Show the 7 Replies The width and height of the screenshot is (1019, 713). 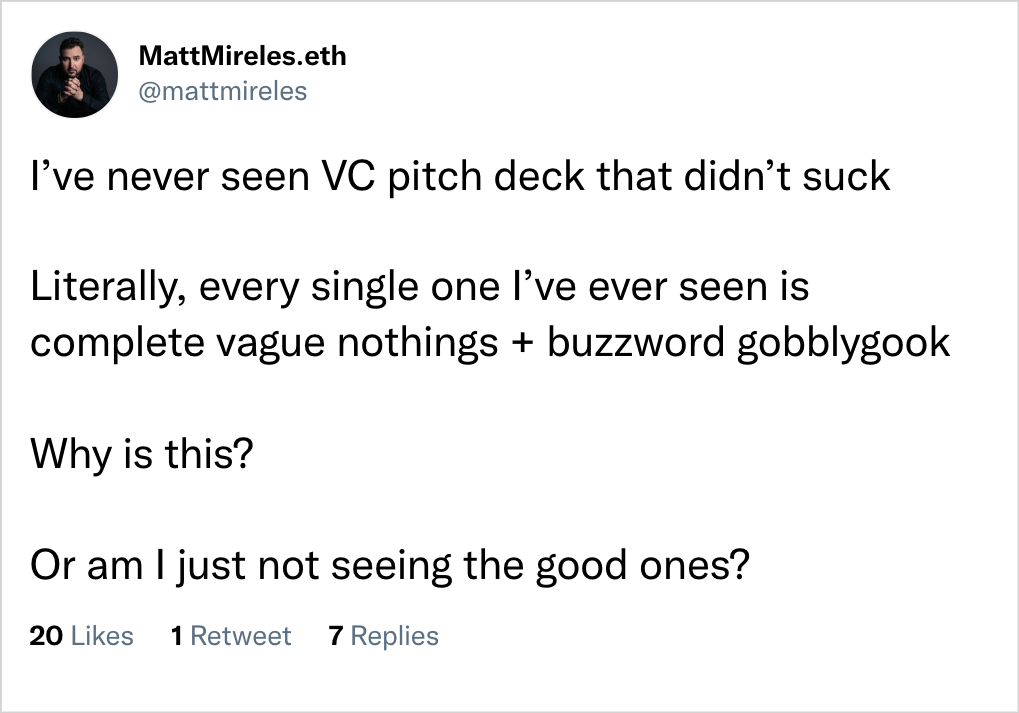[x=383, y=636]
